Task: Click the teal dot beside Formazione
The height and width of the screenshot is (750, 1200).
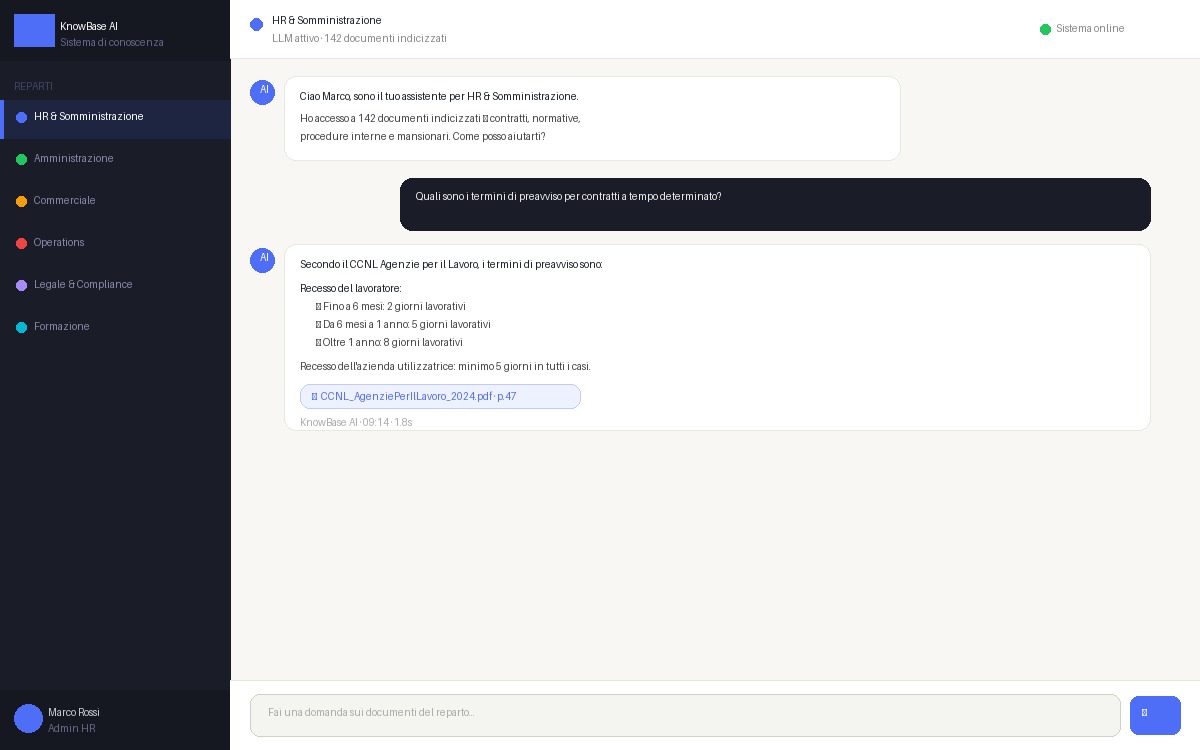Action: 21,327
